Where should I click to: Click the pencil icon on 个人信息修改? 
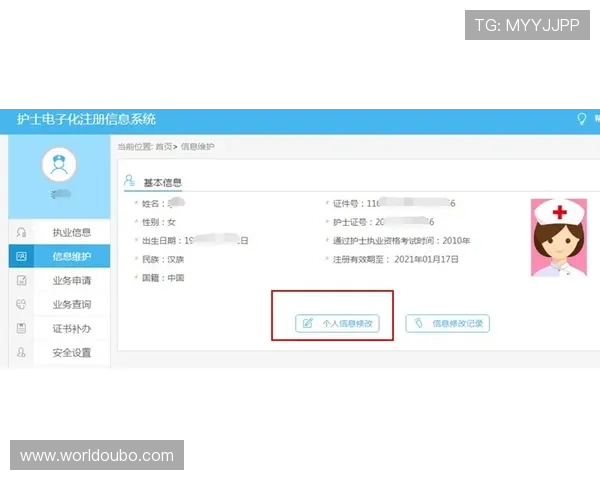(x=308, y=323)
